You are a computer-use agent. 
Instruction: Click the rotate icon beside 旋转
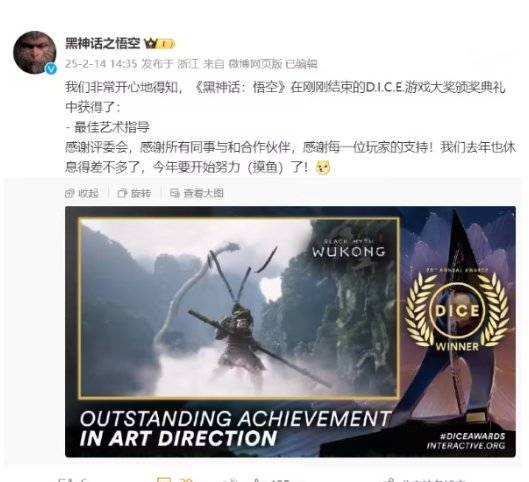(122, 193)
